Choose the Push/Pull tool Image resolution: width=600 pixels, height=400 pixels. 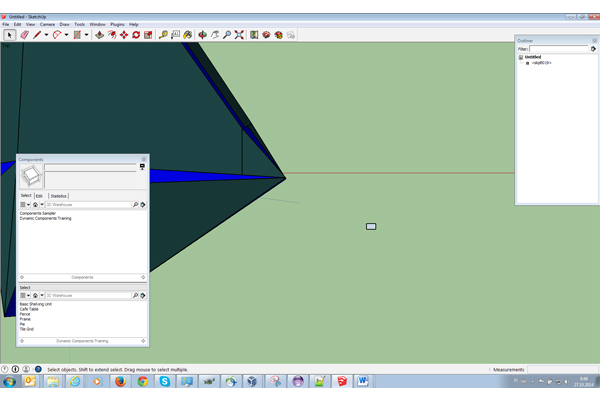[99, 35]
